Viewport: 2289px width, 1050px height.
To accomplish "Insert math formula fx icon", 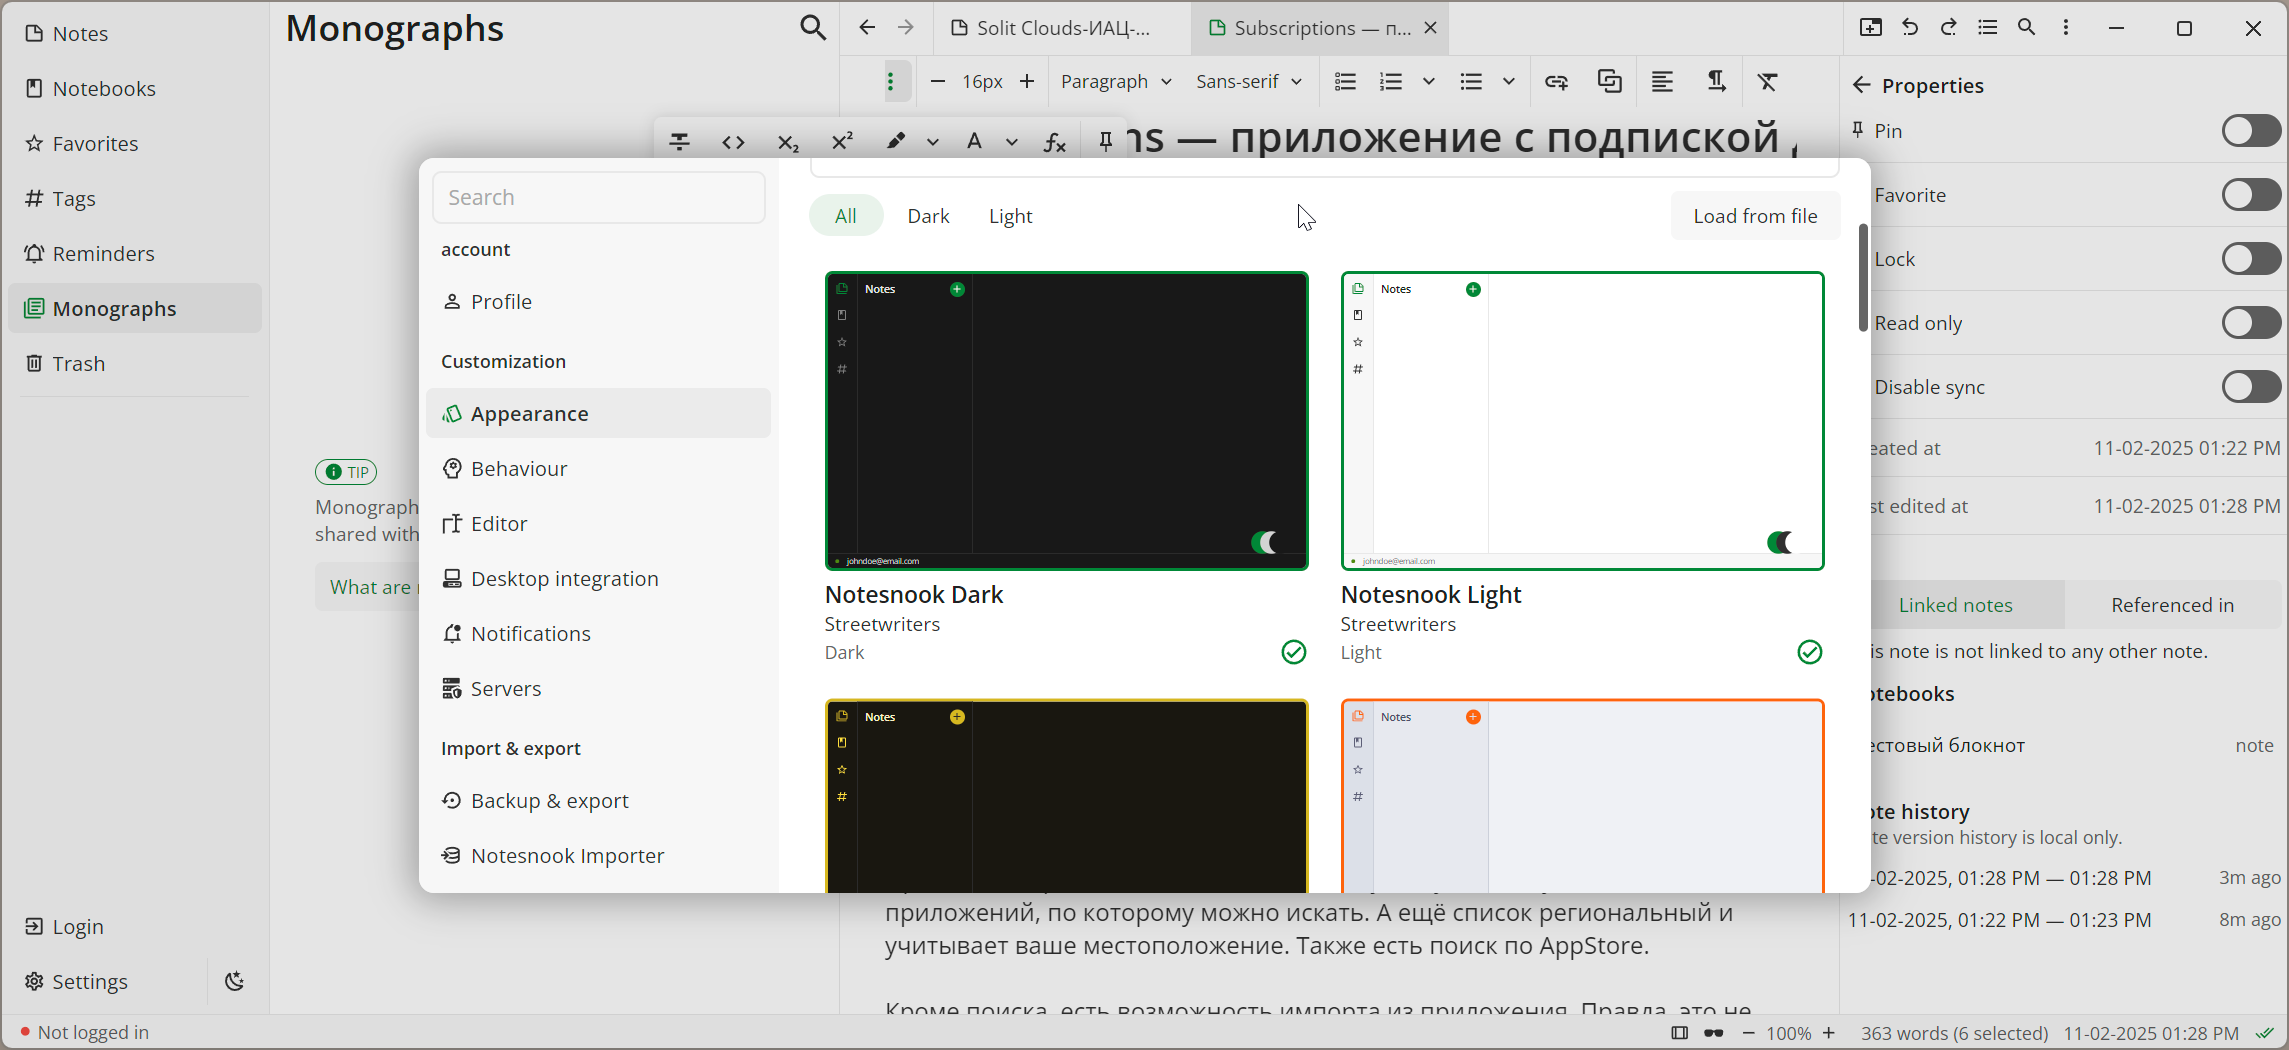I will [x=1054, y=142].
